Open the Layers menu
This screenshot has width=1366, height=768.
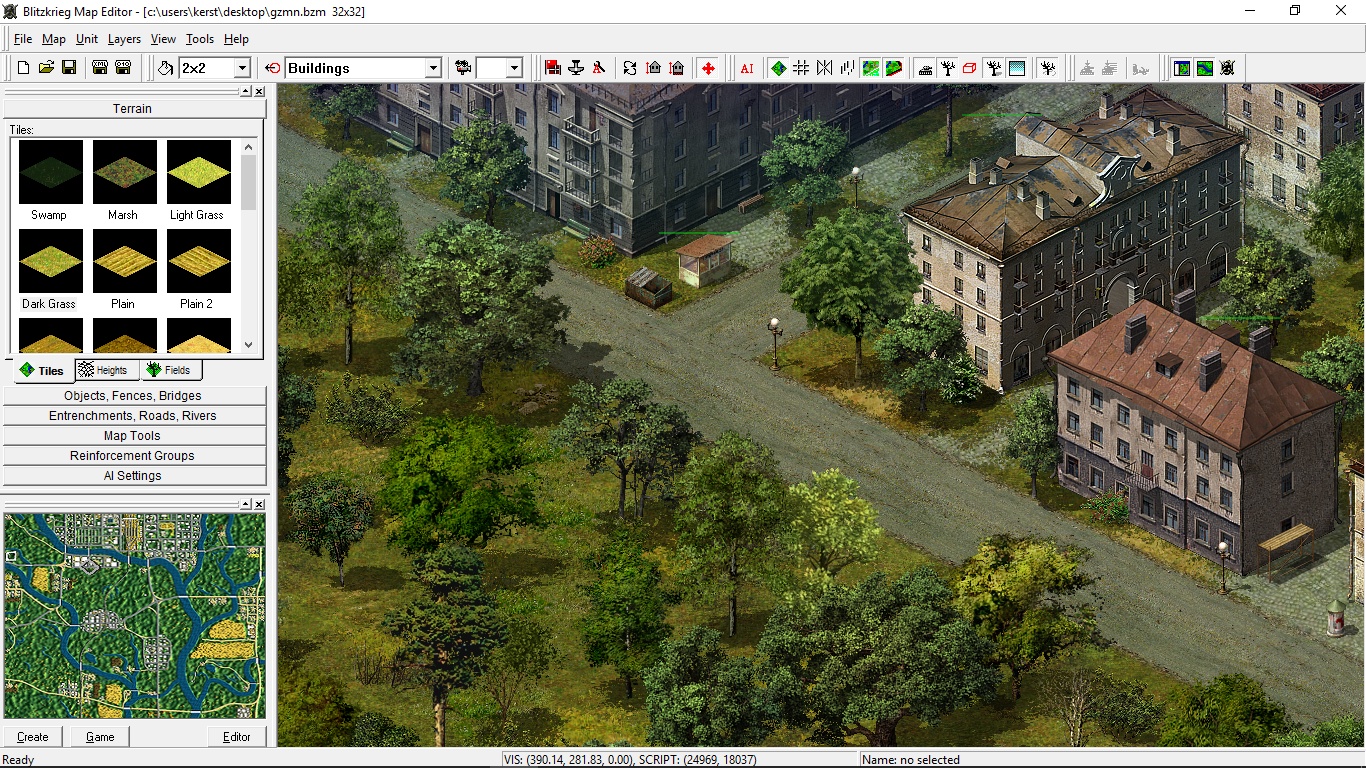tap(125, 39)
